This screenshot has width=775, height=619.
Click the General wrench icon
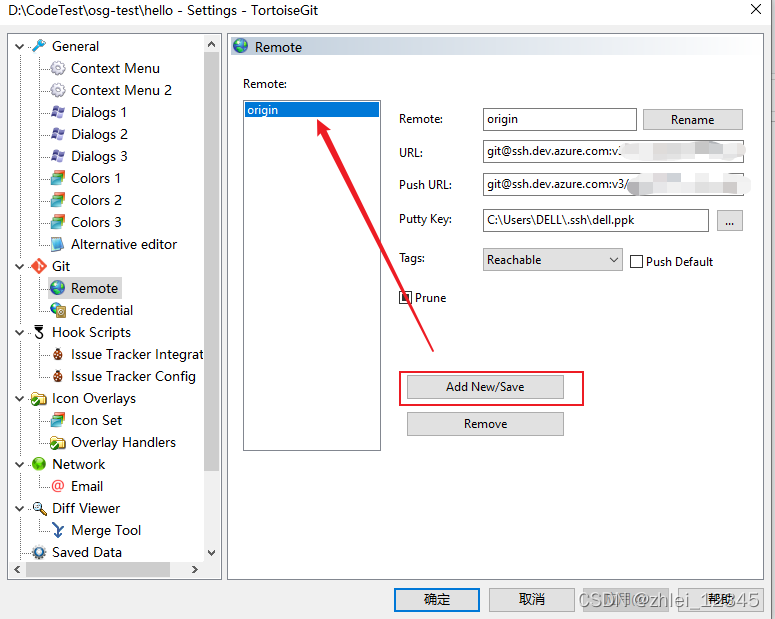pyautogui.click(x=39, y=46)
